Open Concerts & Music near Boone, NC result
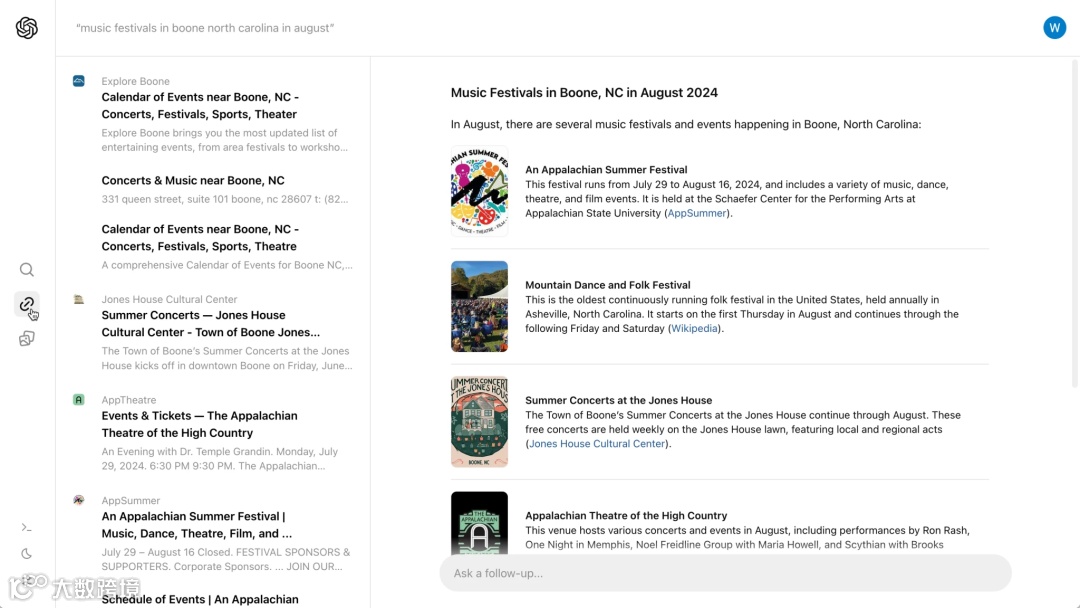The height and width of the screenshot is (608, 1080). click(x=193, y=180)
